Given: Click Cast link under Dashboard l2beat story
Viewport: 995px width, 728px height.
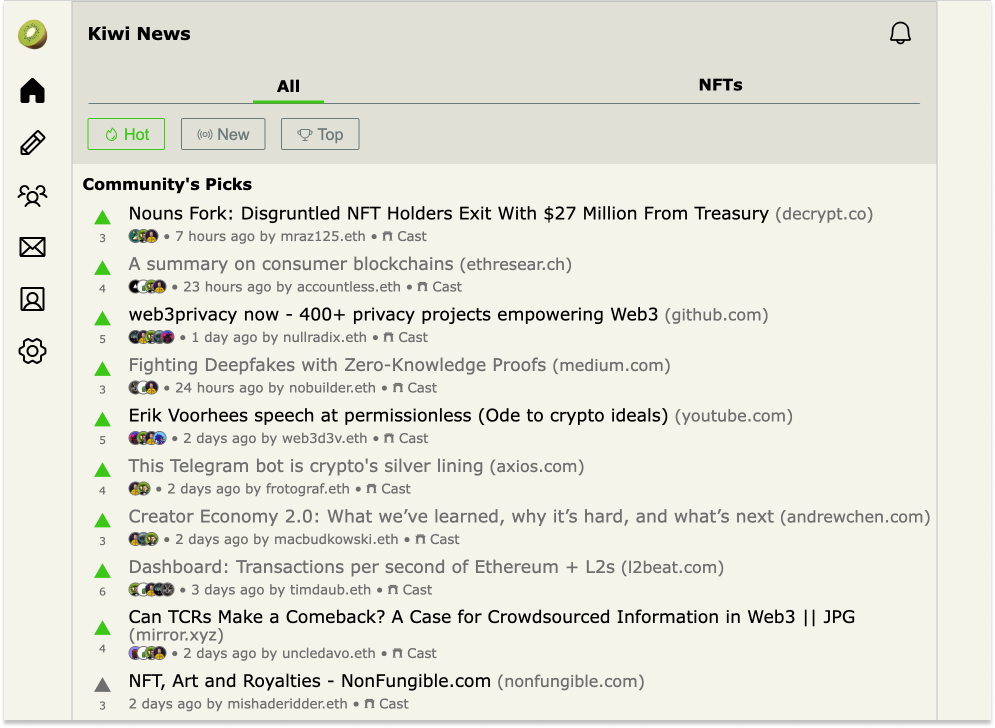Looking at the screenshot, I should 410,590.
